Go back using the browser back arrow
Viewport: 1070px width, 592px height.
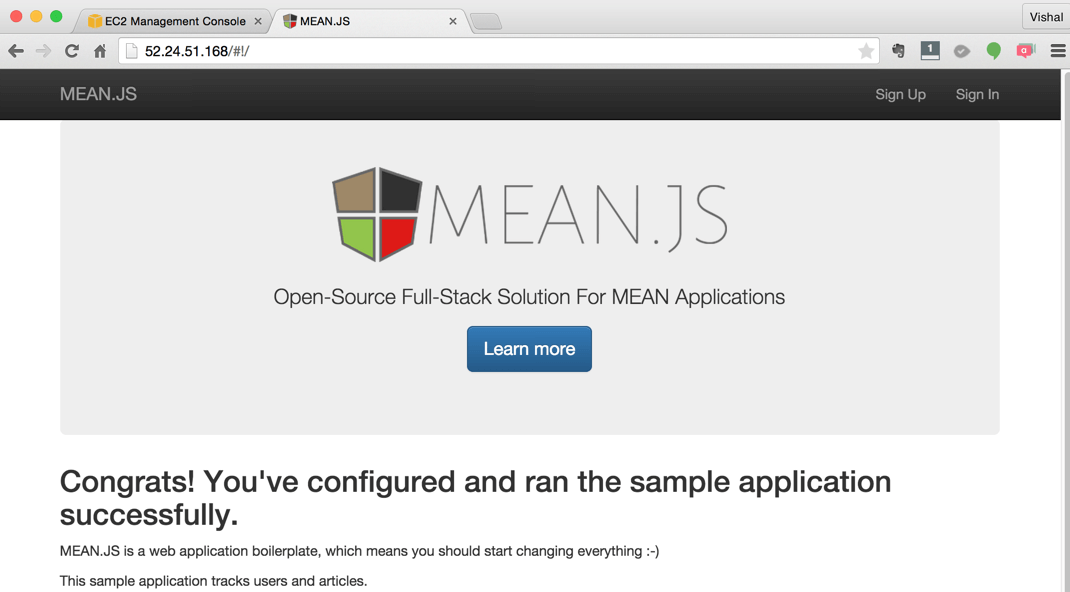[x=16, y=51]
